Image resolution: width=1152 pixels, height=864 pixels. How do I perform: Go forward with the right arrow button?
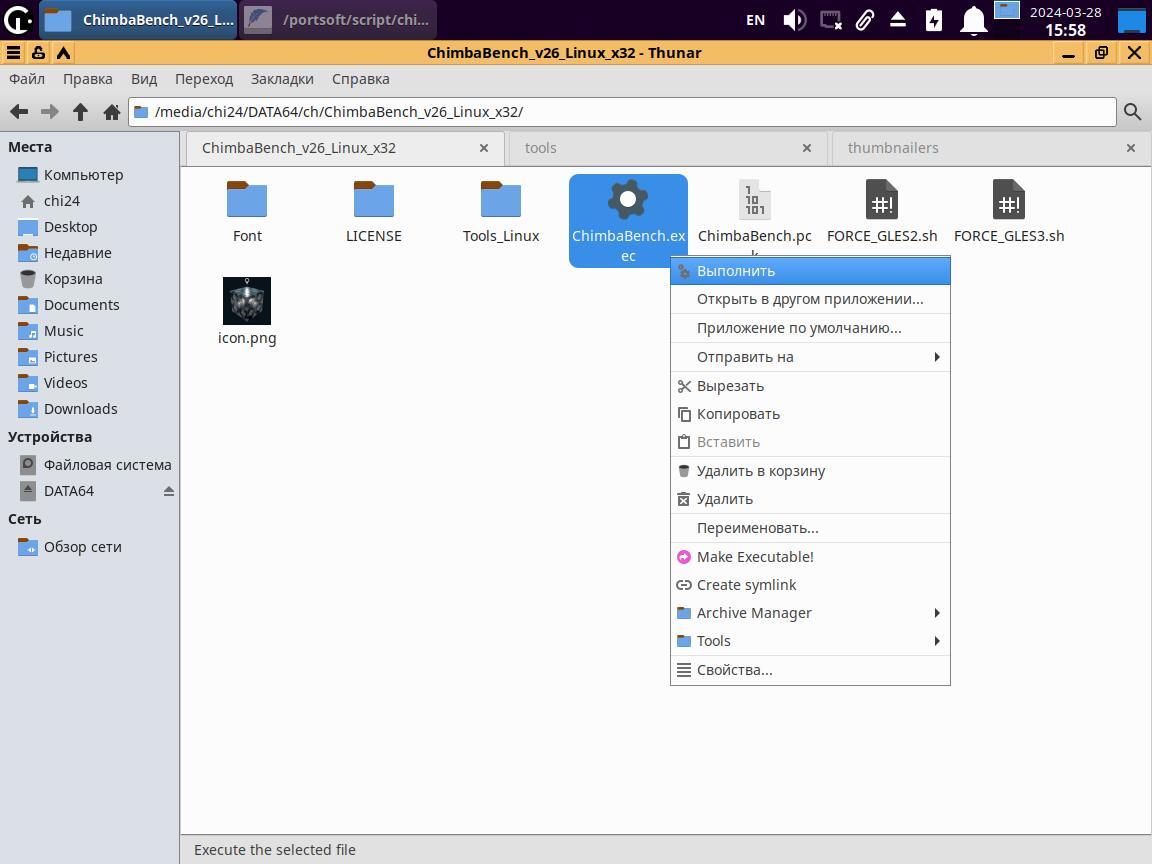click(x=50, y=112)
